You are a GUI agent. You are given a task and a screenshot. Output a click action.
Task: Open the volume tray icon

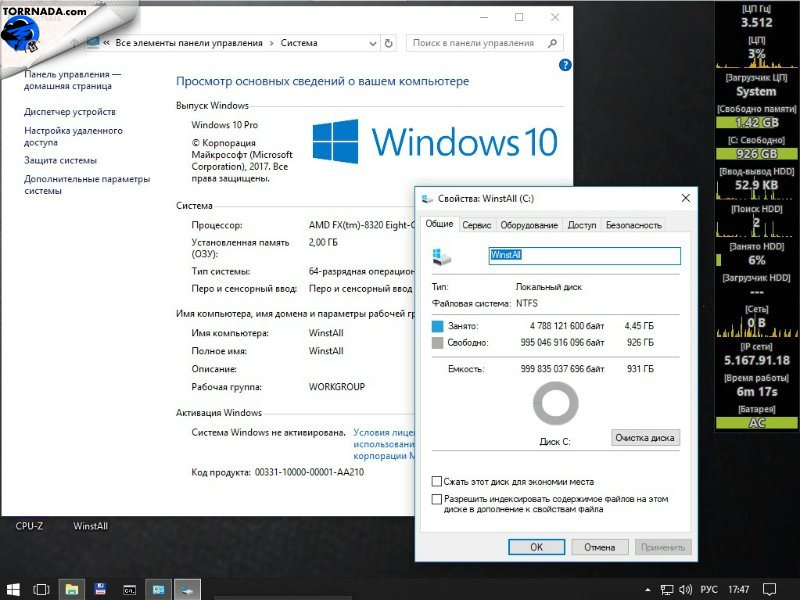coord(685,590)
